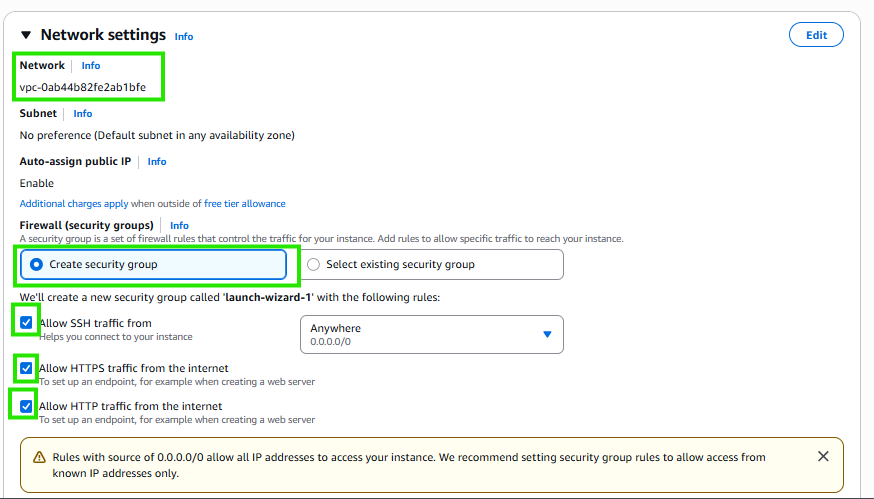Open Info link beside Network label
This screenshot has width=874, height=499.
pyautogui.click(x=91, y=66)
